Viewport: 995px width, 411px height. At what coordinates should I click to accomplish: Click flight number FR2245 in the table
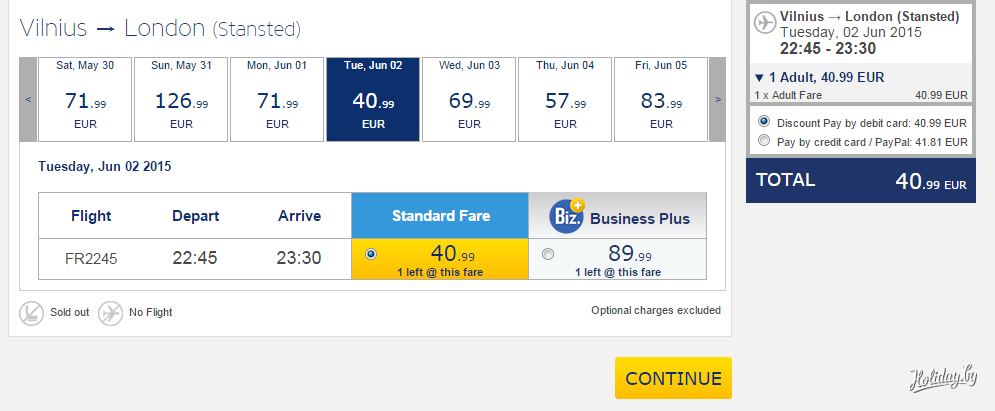(x=91, y=258)
